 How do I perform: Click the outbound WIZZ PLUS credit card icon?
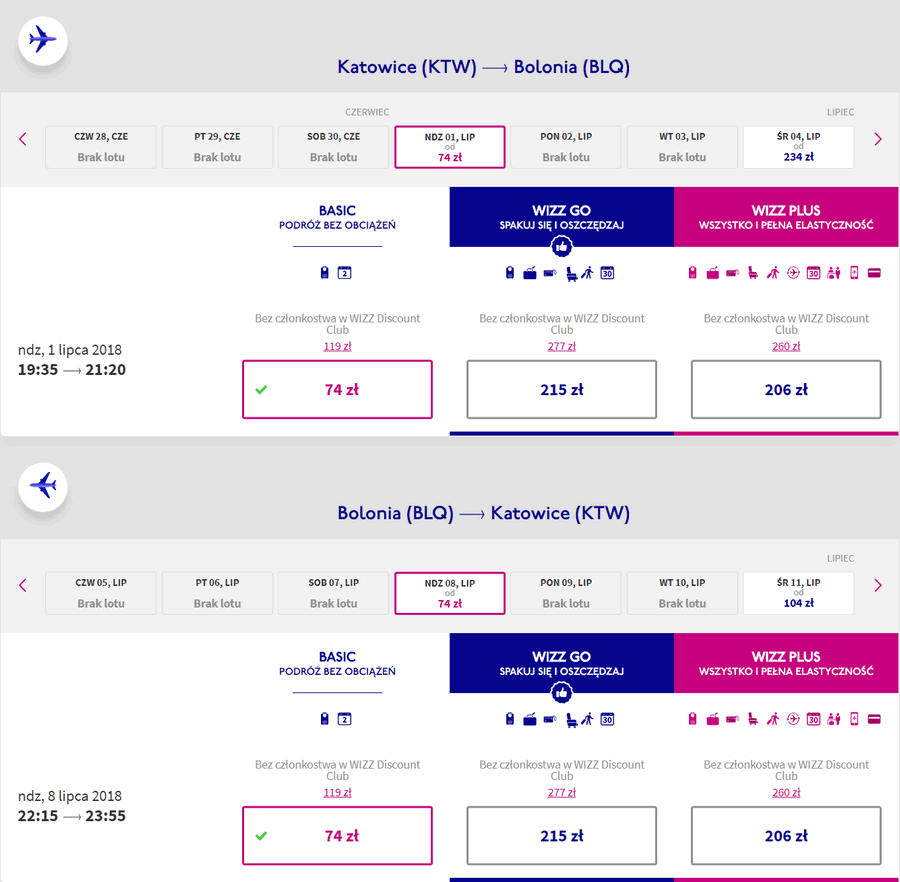pyautogui.click(x=874, y=273)
